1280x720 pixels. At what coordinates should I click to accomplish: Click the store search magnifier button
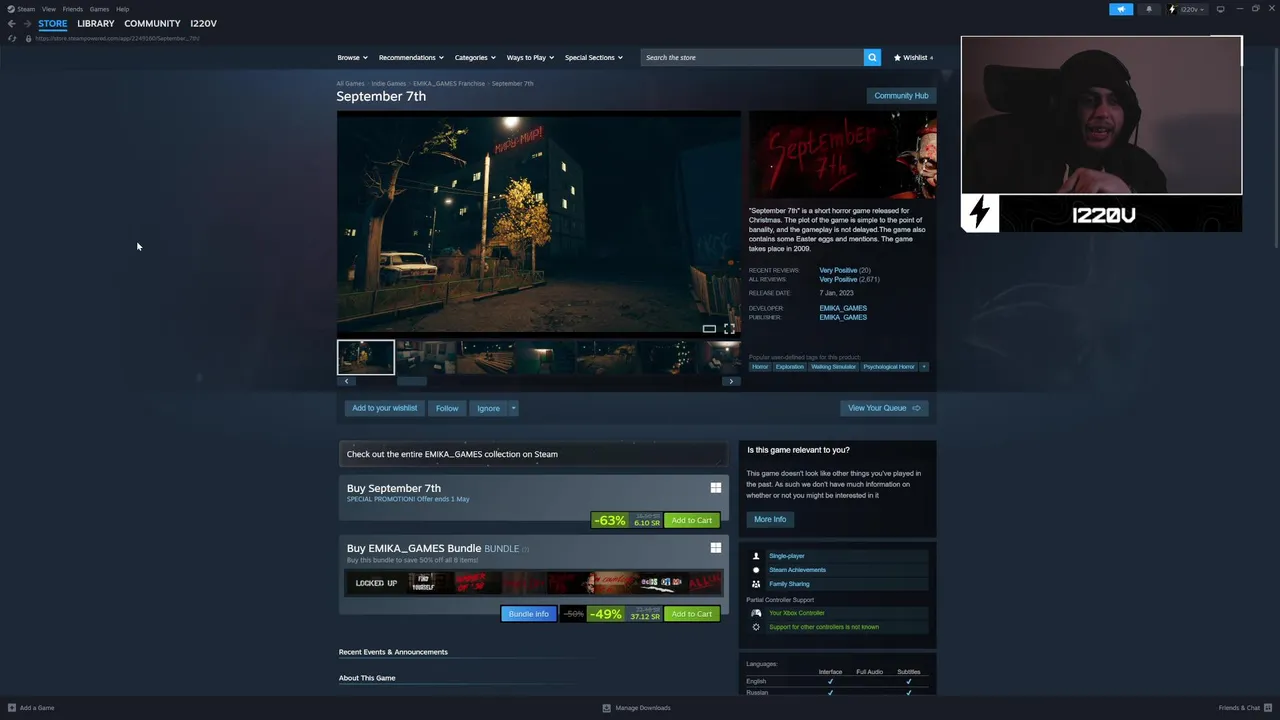coord(872,57)
